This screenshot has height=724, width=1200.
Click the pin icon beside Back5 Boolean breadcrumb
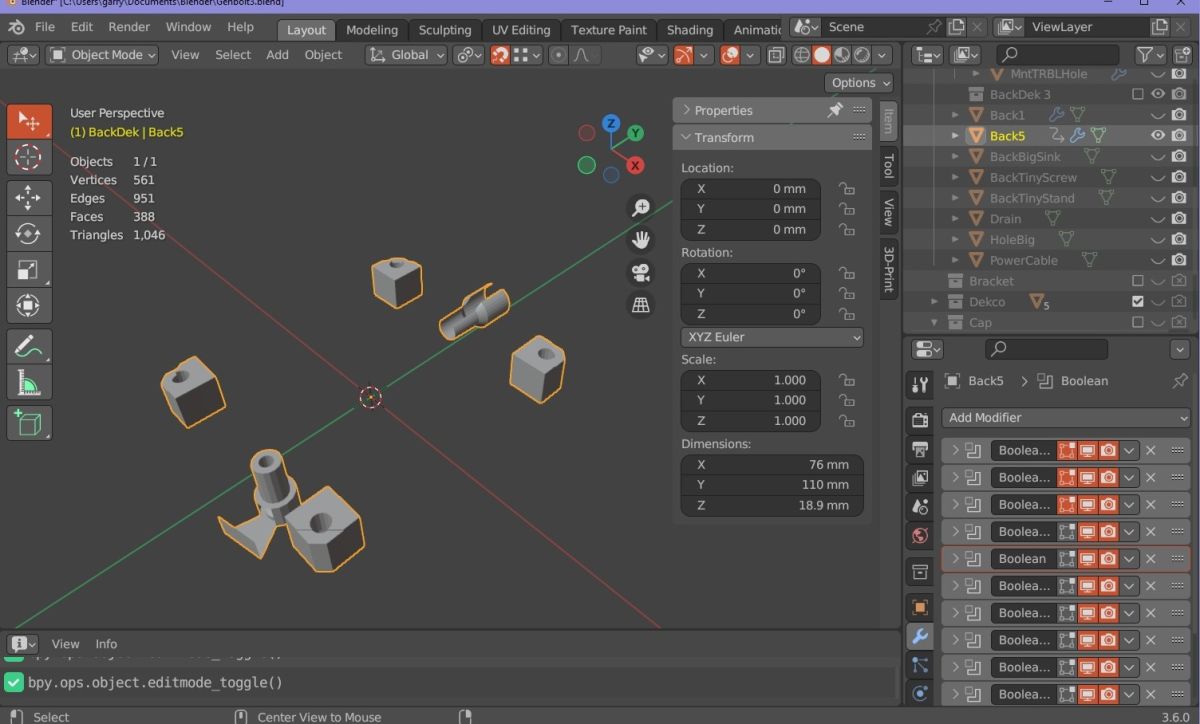coord(1179,381)
